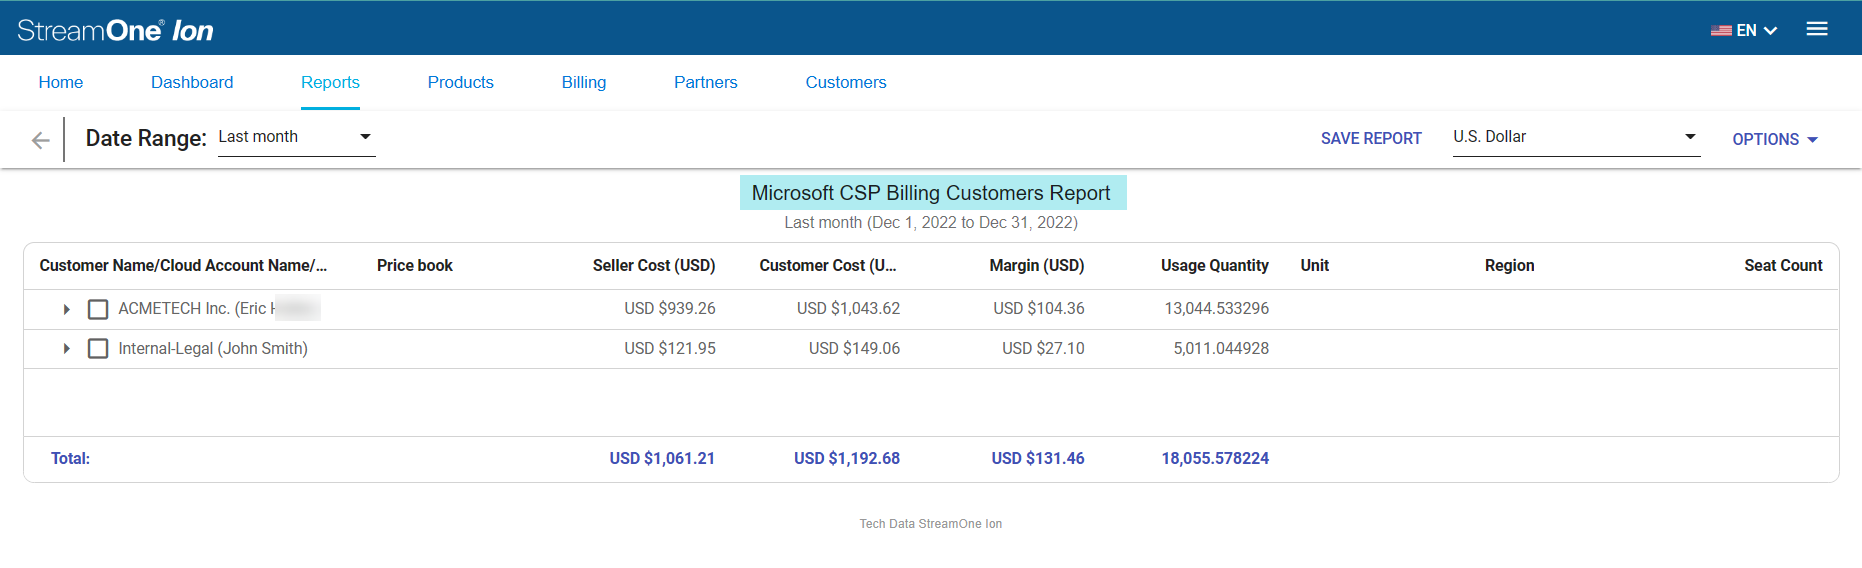Viewport: 1862px width, 568px height.
Task: Click customer cost USD $1,043.62
Action: (848, 309)
